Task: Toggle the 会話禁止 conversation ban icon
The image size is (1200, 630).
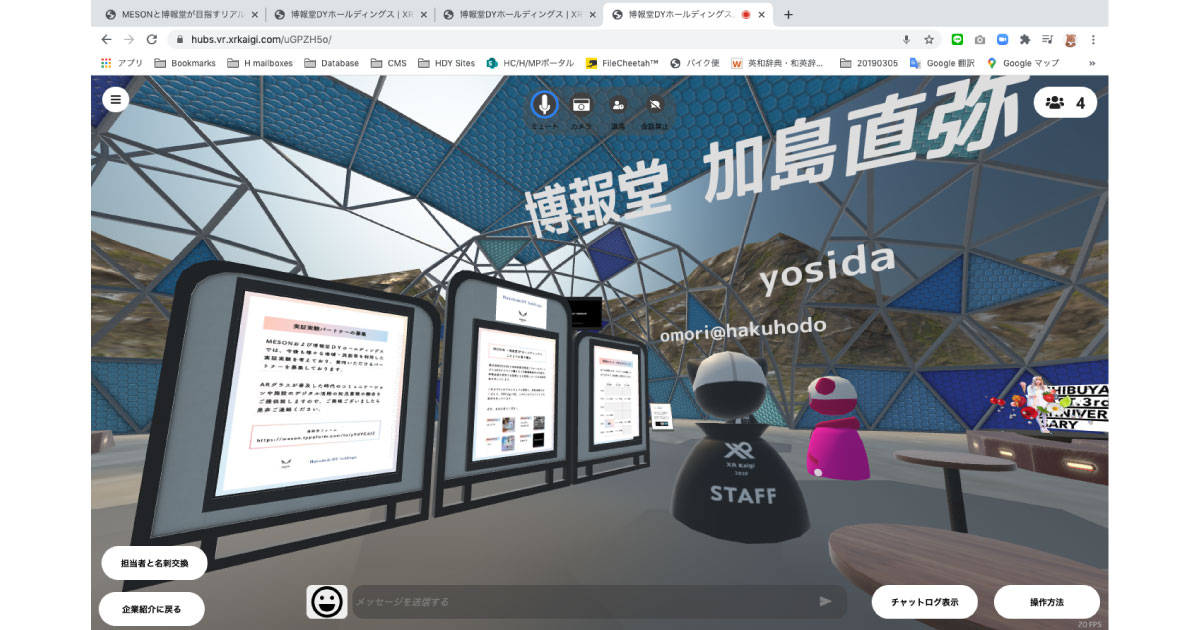Action: 655,104
